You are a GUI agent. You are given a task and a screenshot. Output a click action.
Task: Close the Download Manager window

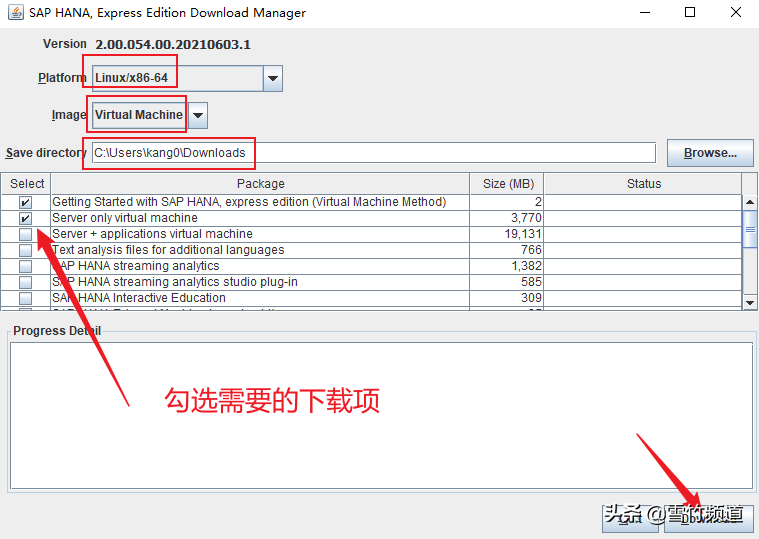(x=736, y=12)
